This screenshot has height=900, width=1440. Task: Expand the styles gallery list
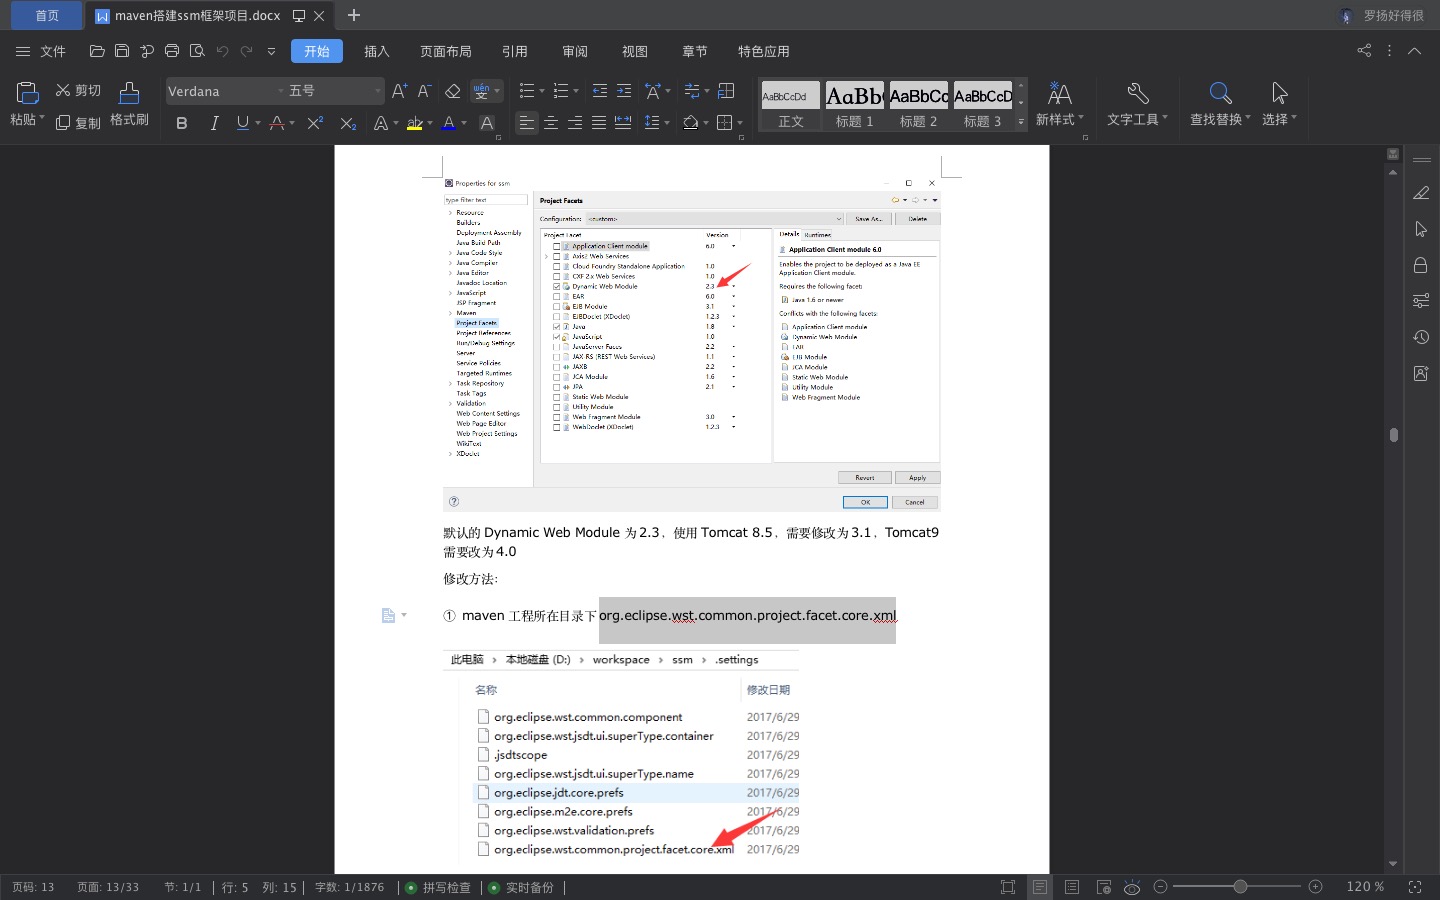pos(1021,122)
